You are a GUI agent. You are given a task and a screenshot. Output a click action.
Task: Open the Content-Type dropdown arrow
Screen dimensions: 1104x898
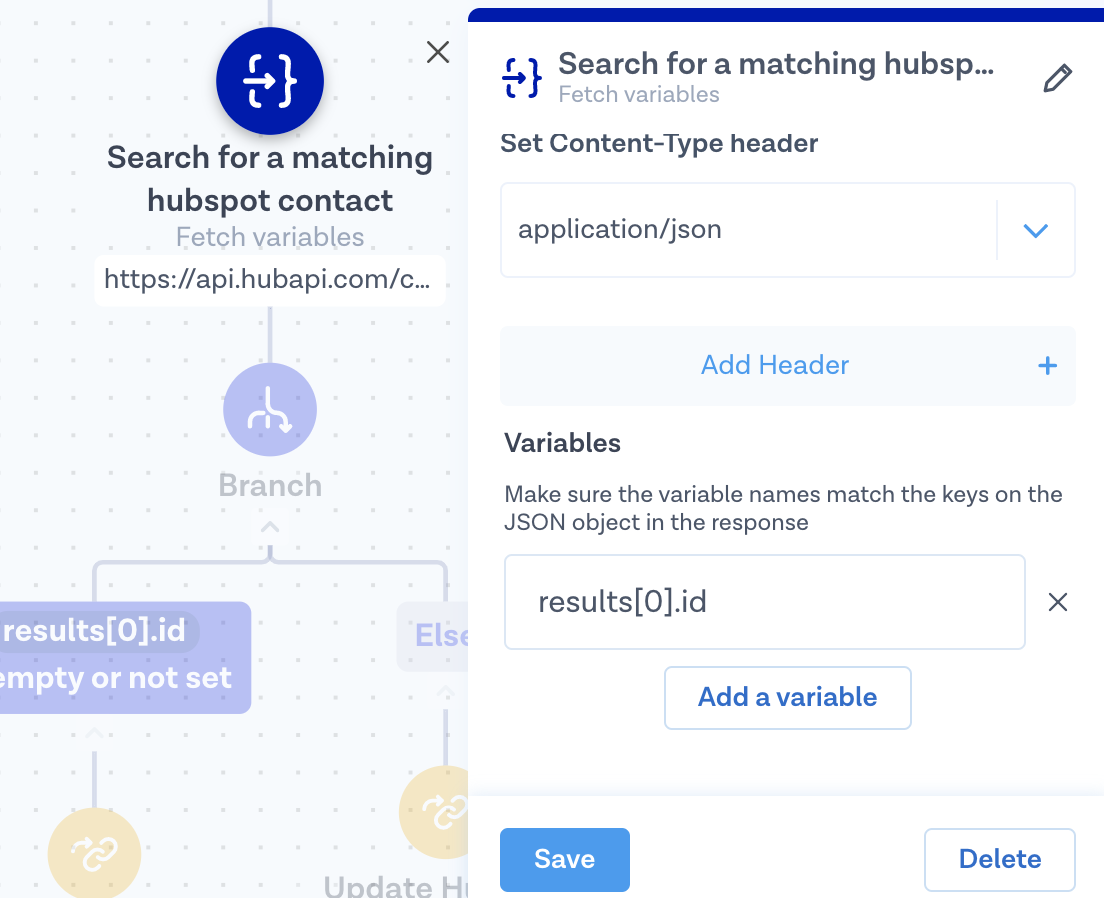1035,230
